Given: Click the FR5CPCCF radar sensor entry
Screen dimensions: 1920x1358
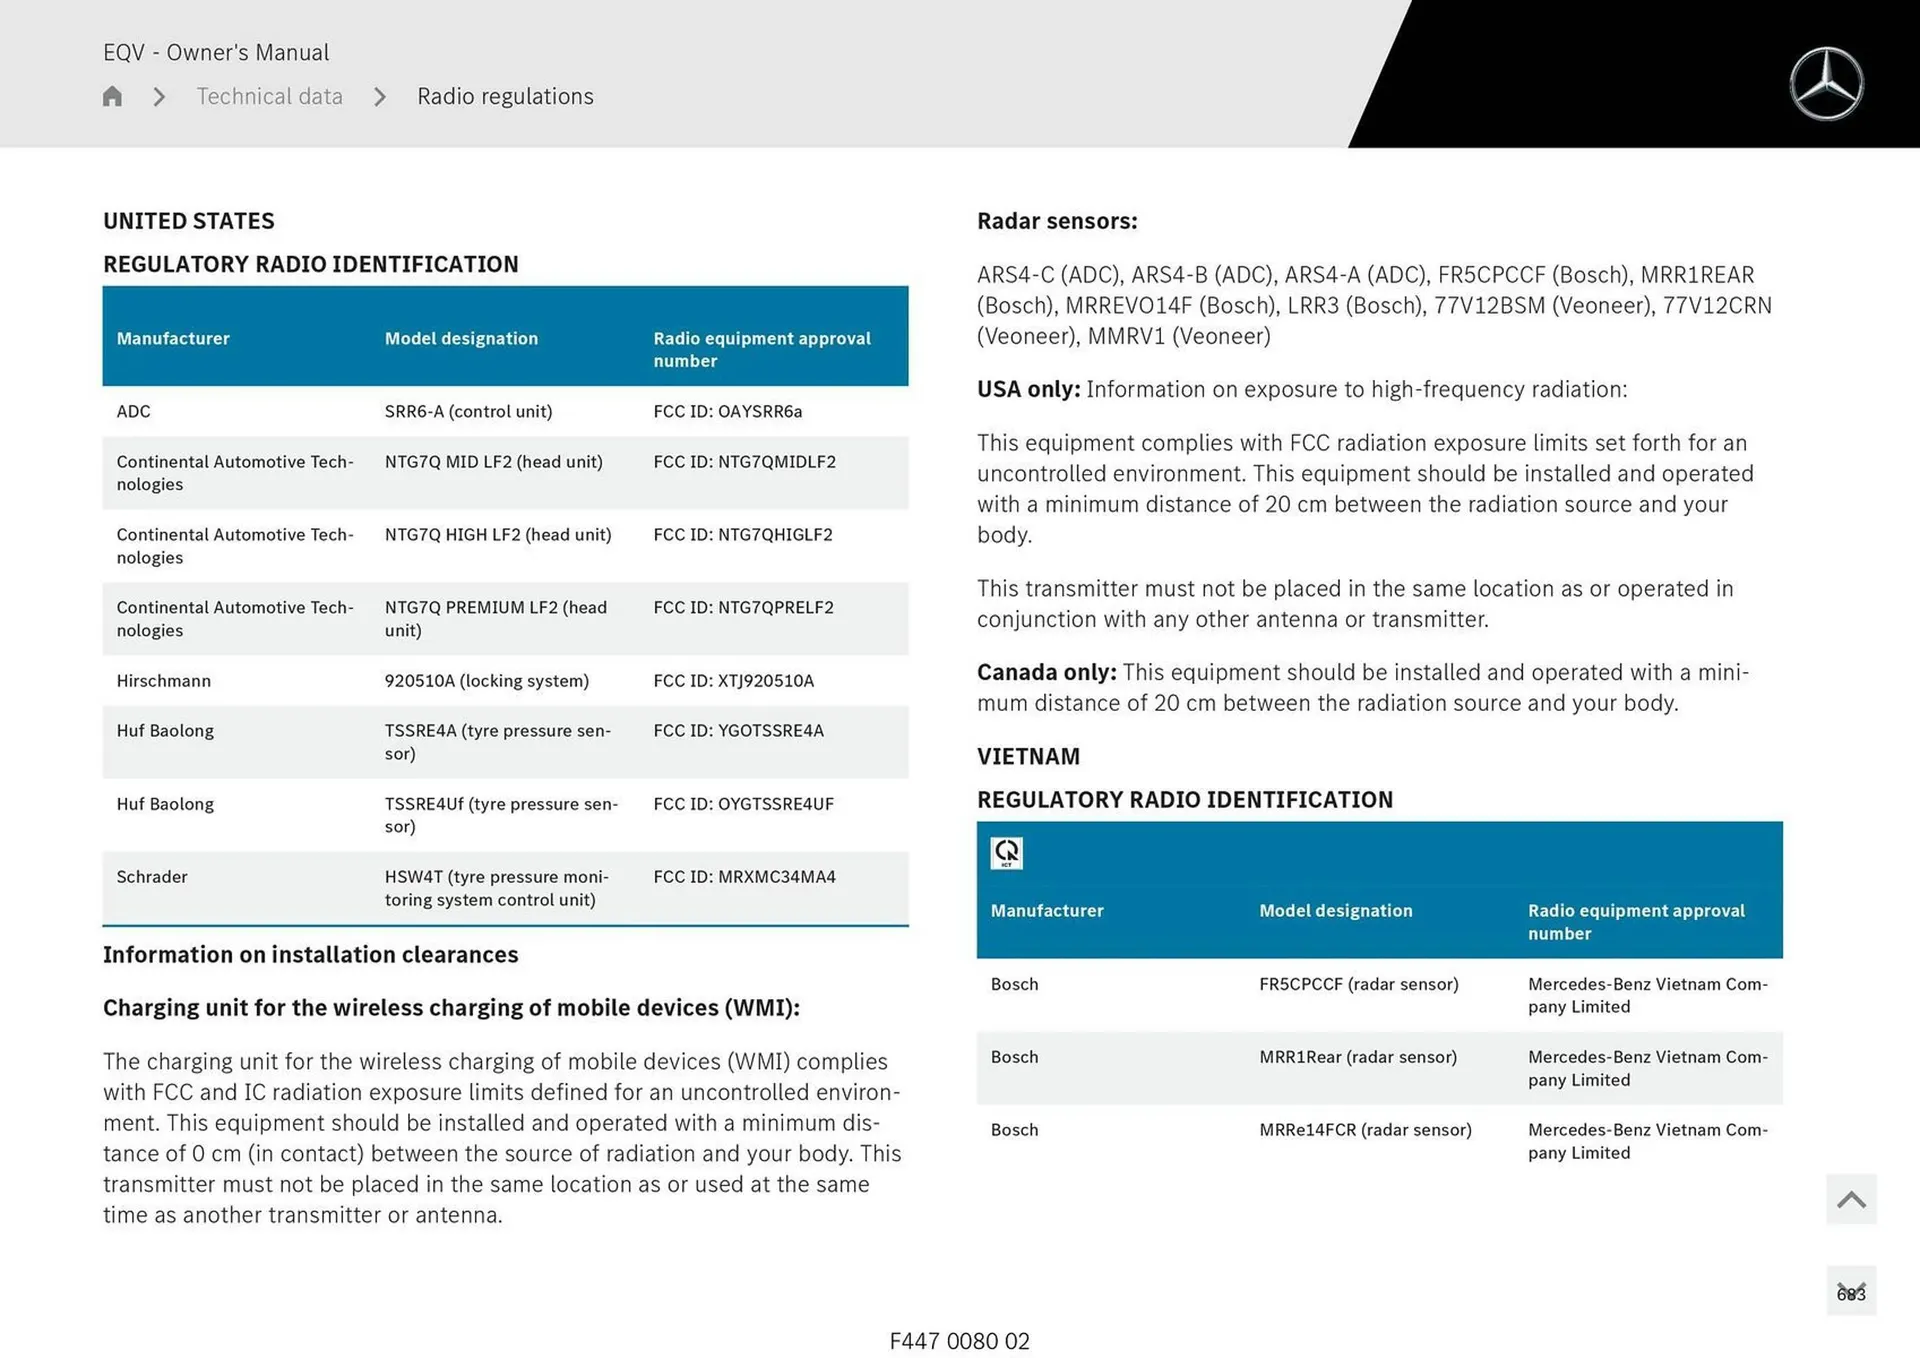Looking at the screenshot, I should pyautogui.click(x=1358, y=984).
